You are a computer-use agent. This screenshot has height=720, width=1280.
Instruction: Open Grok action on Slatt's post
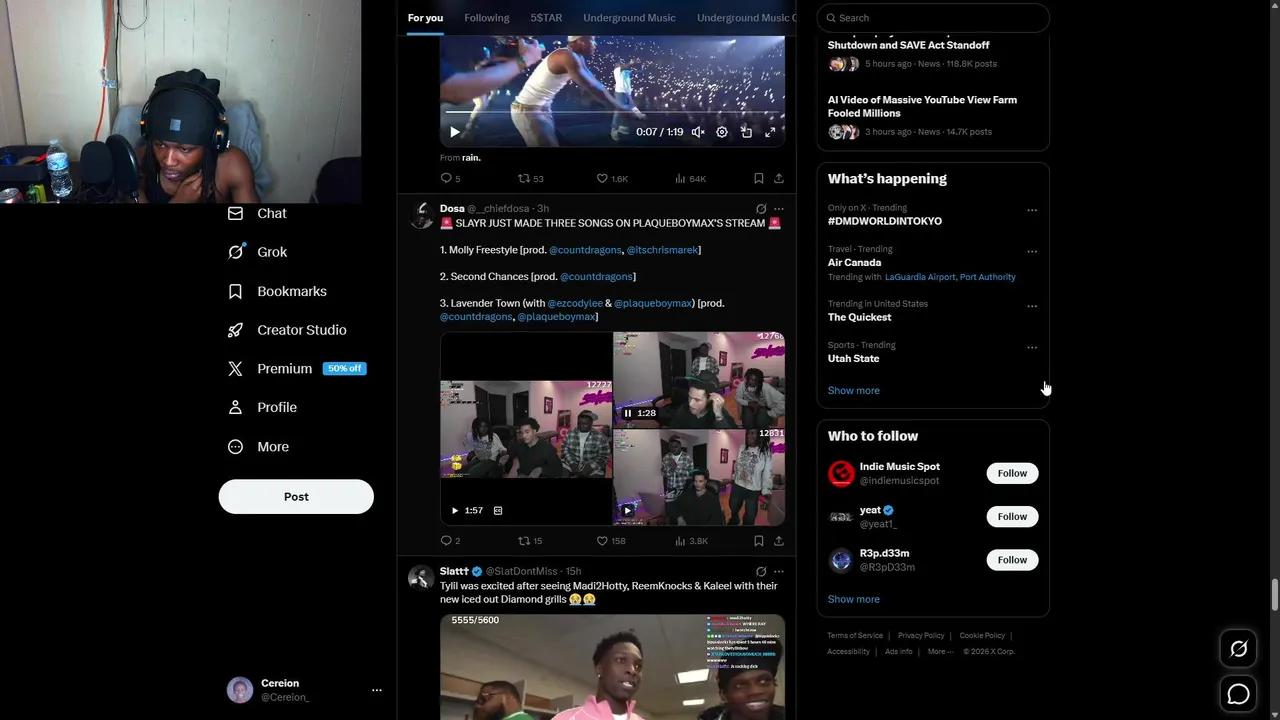pos(761,572)
